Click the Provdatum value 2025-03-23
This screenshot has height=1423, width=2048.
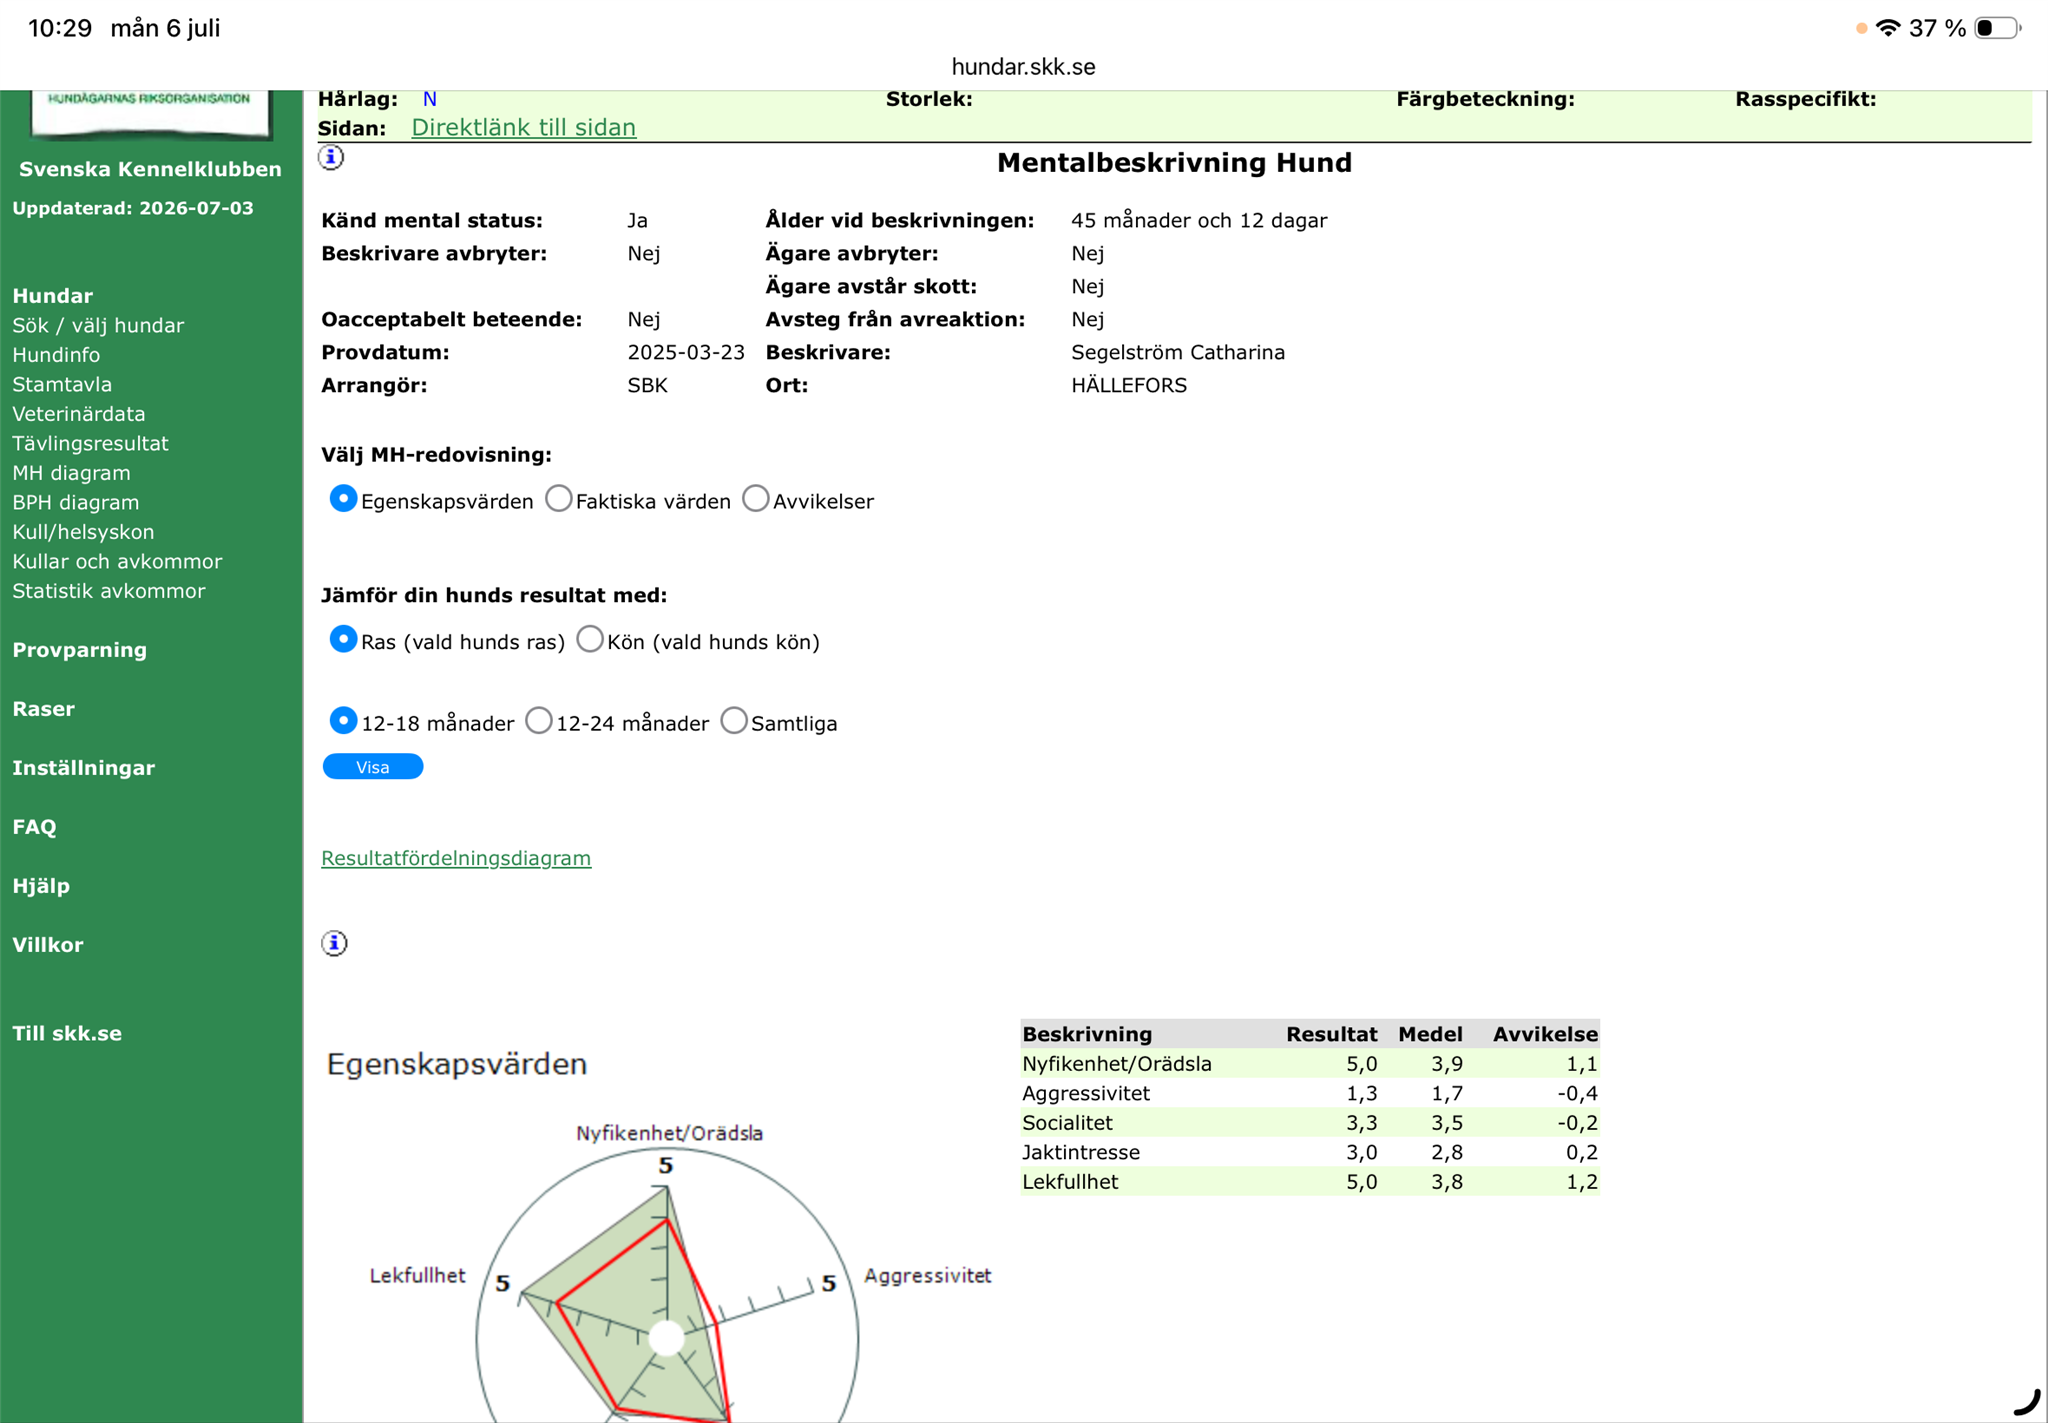coord(686,353)
